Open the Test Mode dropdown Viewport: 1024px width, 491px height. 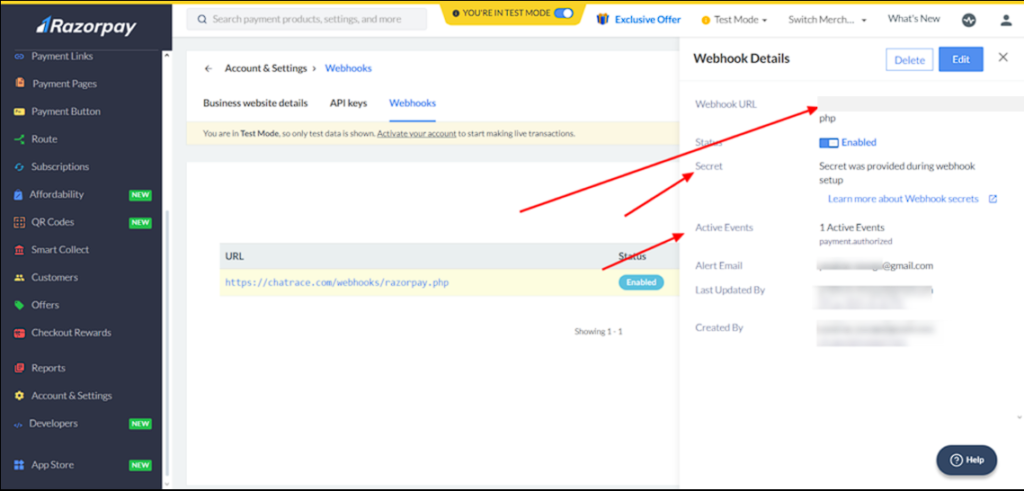pos(734,20)
